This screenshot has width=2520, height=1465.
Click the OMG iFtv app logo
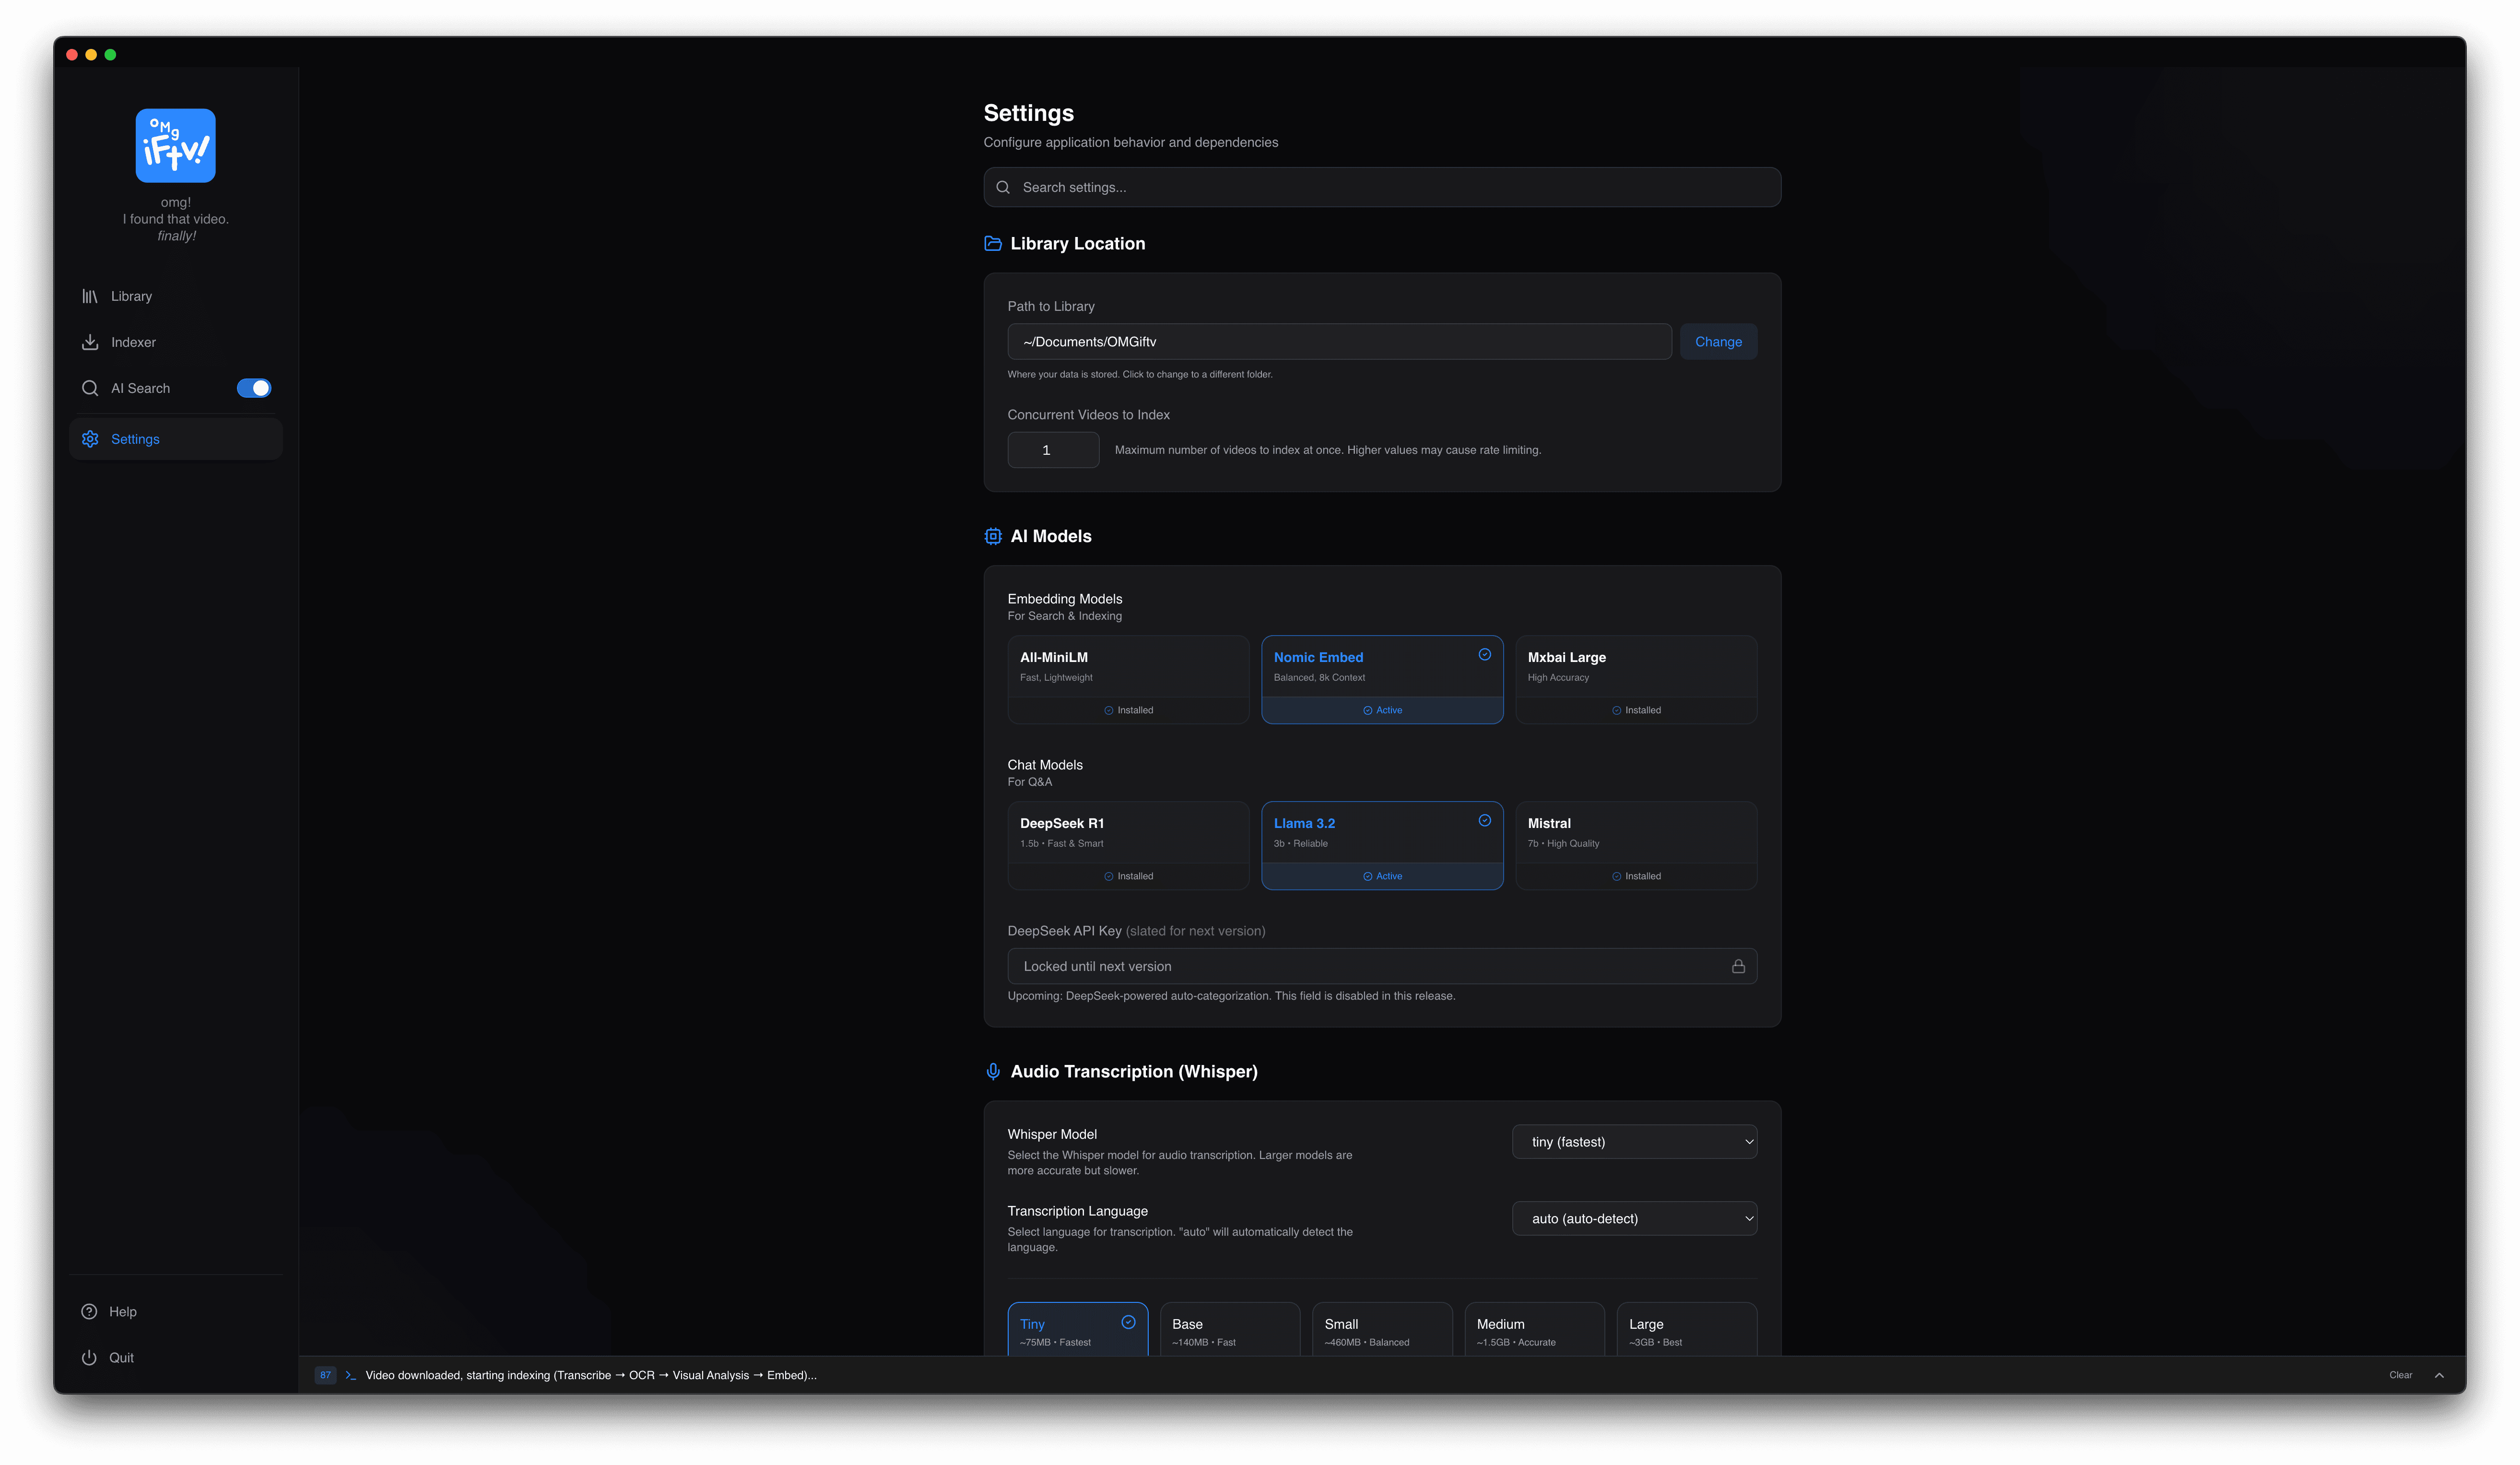(x=175, y=146)
